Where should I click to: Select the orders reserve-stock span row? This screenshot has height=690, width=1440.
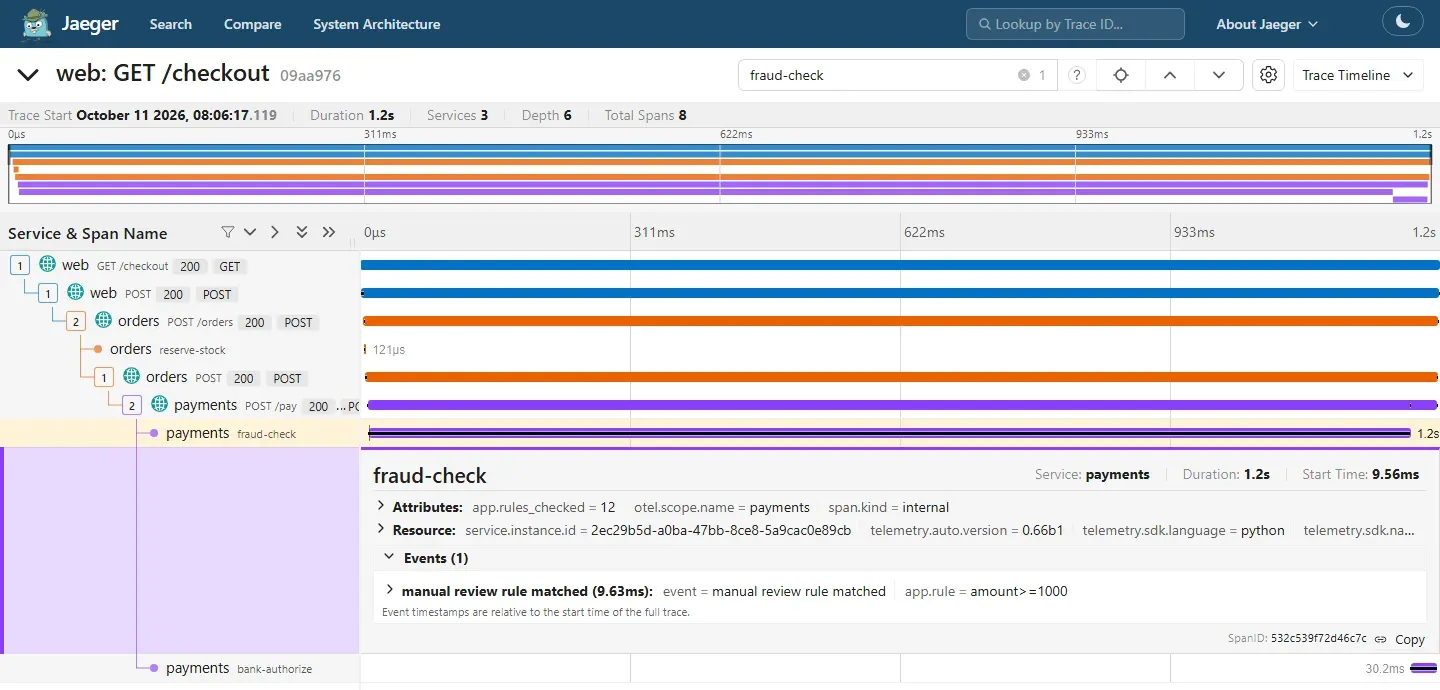tap(180, 349)
